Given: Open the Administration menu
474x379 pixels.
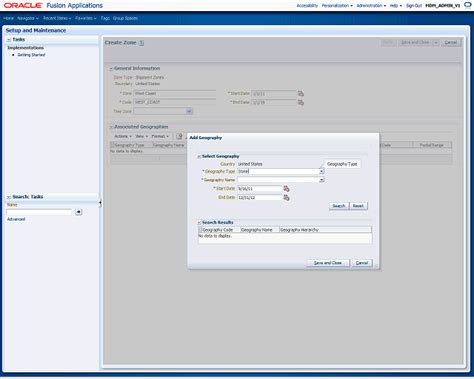Looking at the screenshot, I should pos(371,6).
